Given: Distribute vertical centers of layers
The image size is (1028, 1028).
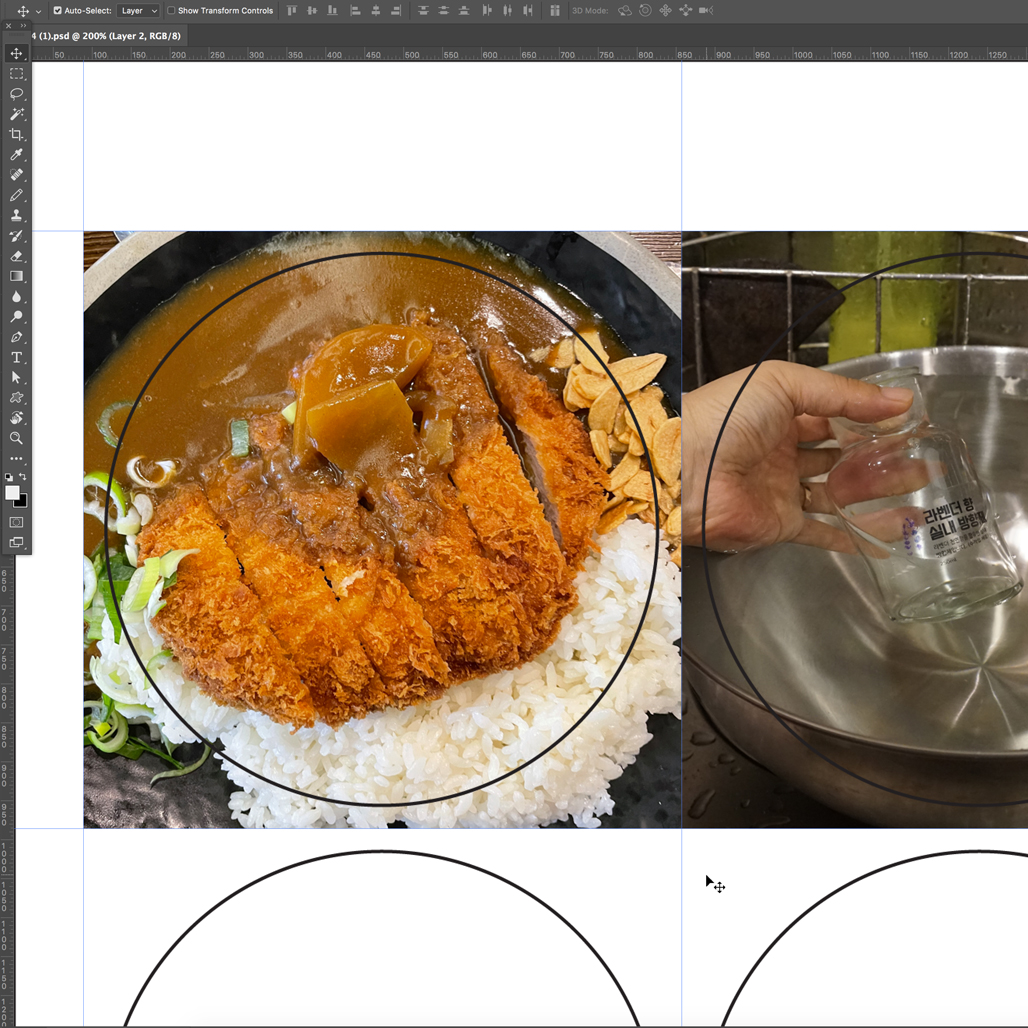Looking at the screenshot, I should (444, 10).
